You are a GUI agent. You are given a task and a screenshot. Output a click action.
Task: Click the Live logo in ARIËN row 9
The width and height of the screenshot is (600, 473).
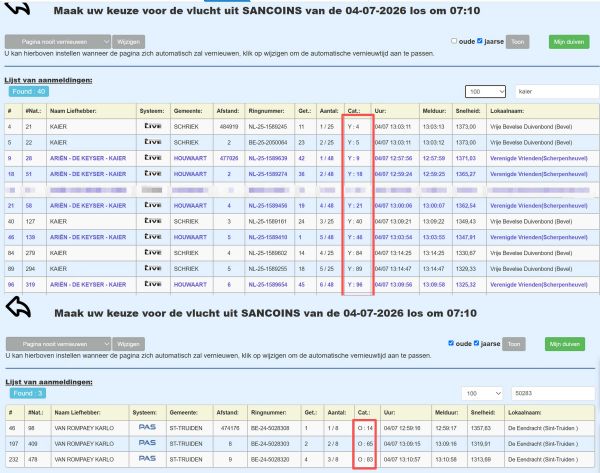tap(153, 158)
